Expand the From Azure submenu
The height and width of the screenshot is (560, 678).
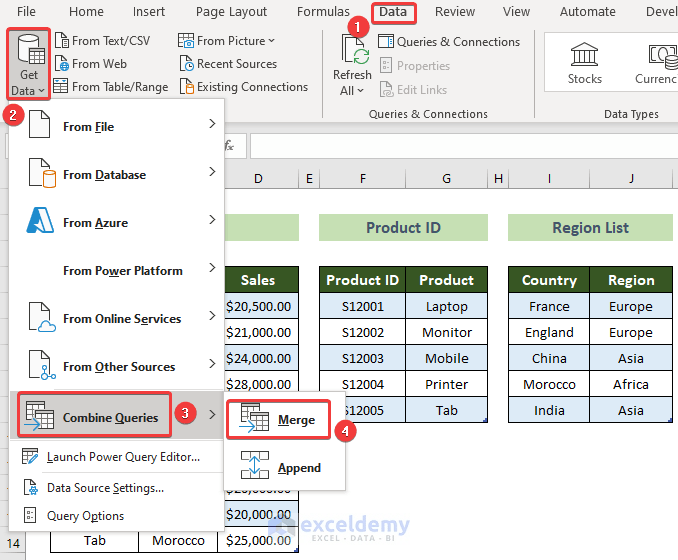click(117, 222)
